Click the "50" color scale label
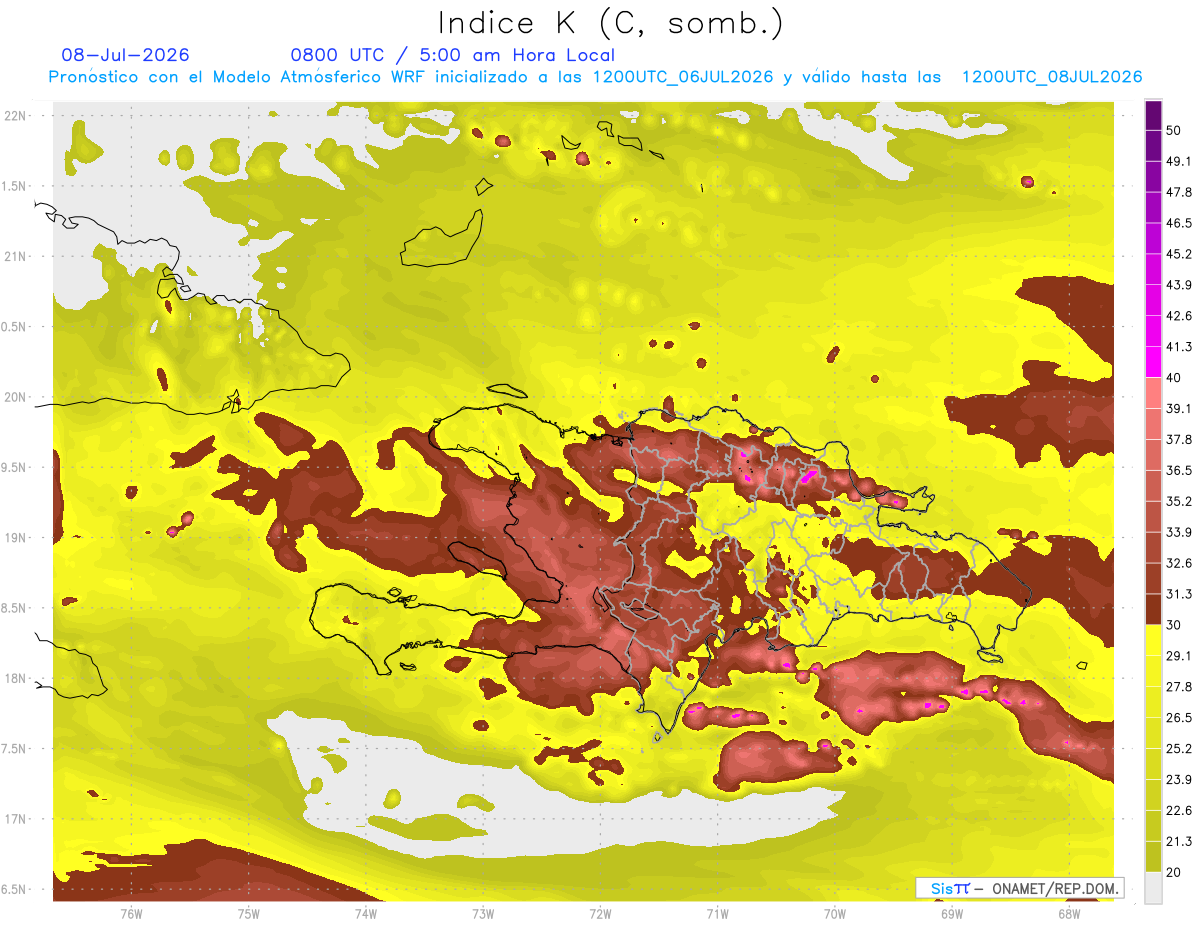 tap(1174, 129)
